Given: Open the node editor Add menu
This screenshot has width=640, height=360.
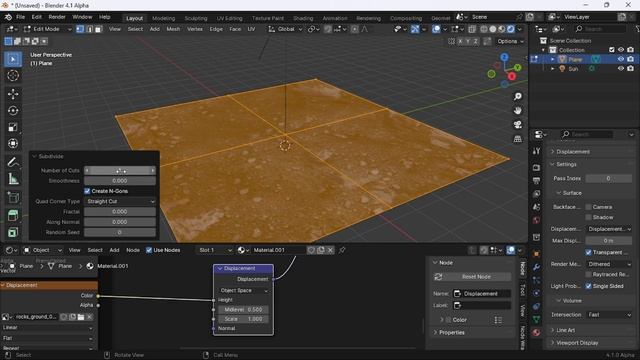Looking at the screenshot, I should 114,250.
